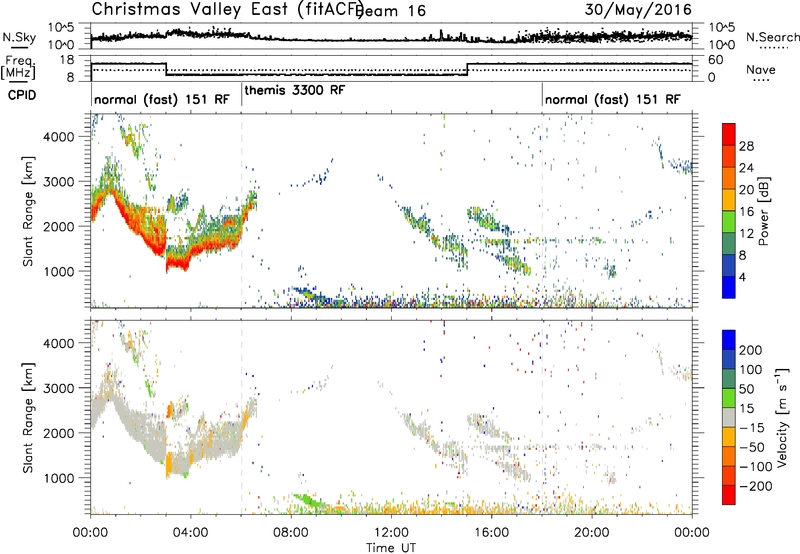Click the date '30/May/2016'
Screen dimensions: 800x554
pos(638,10)
